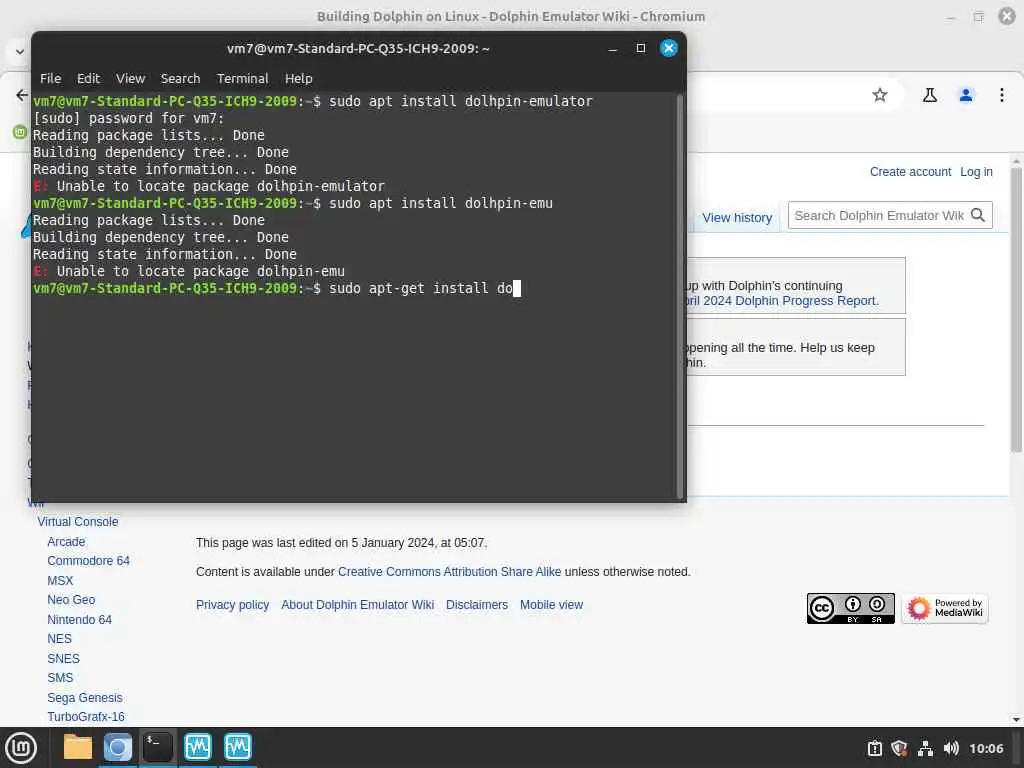This screenshot has height=768, width=1024.
Task: Open the 10:06 clock calendar
Action: [986, 748]
